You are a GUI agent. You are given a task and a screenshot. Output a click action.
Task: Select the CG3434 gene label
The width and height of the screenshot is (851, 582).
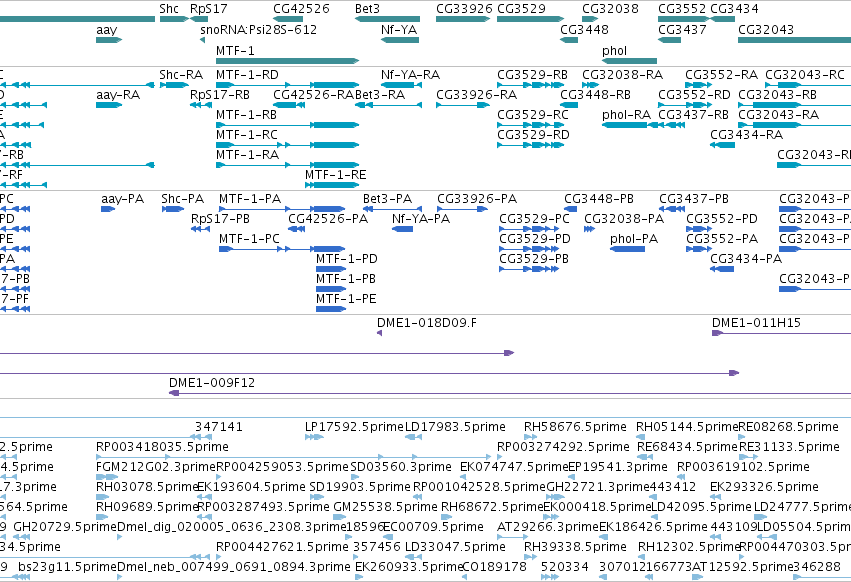click(x=734, y=9)
